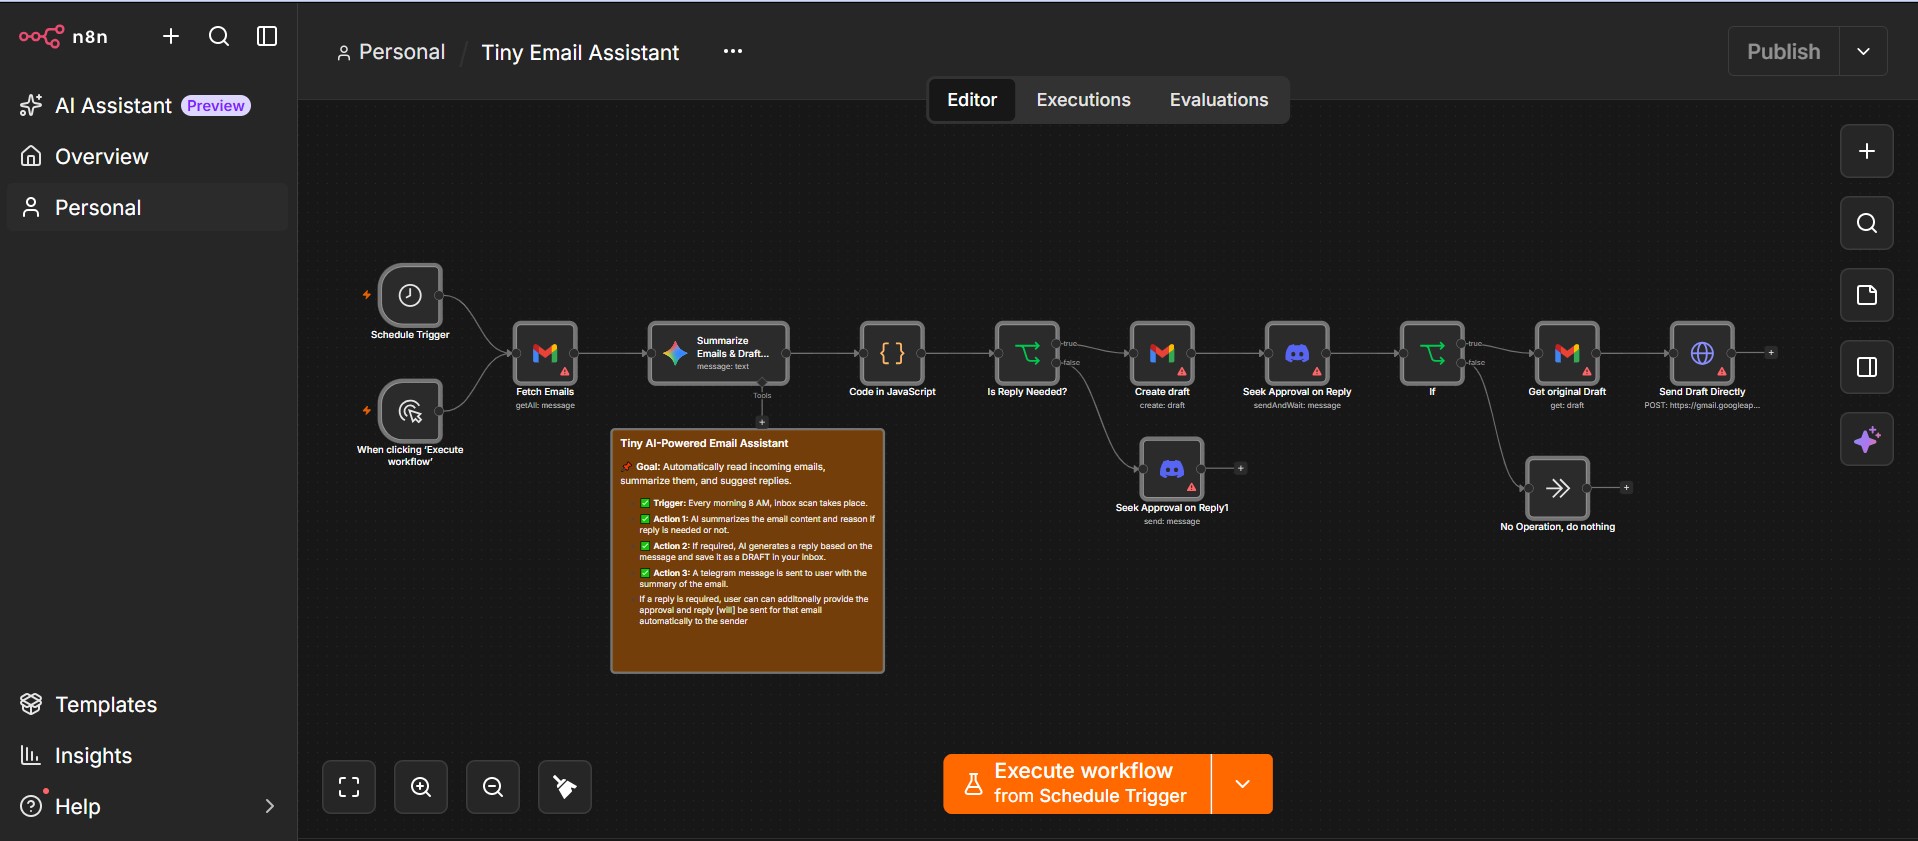Fit workflow to view

(349, 787)
